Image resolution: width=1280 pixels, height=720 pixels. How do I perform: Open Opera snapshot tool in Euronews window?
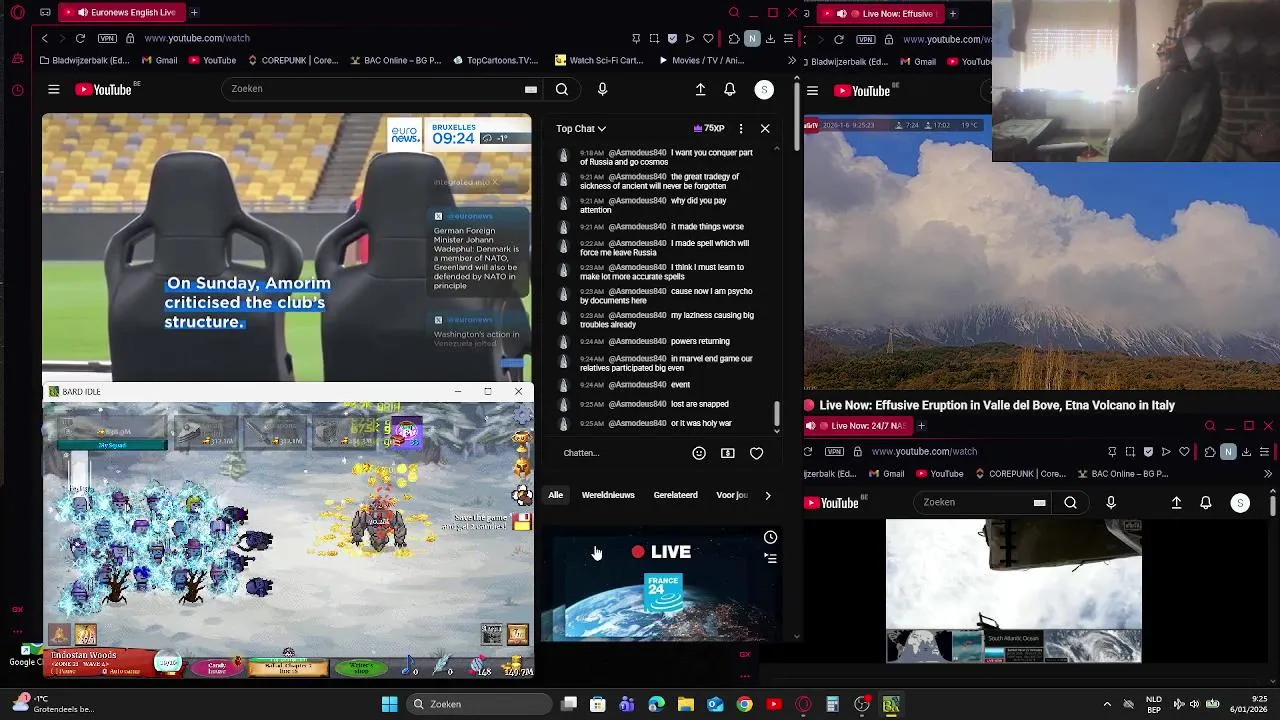click(654, 38)
